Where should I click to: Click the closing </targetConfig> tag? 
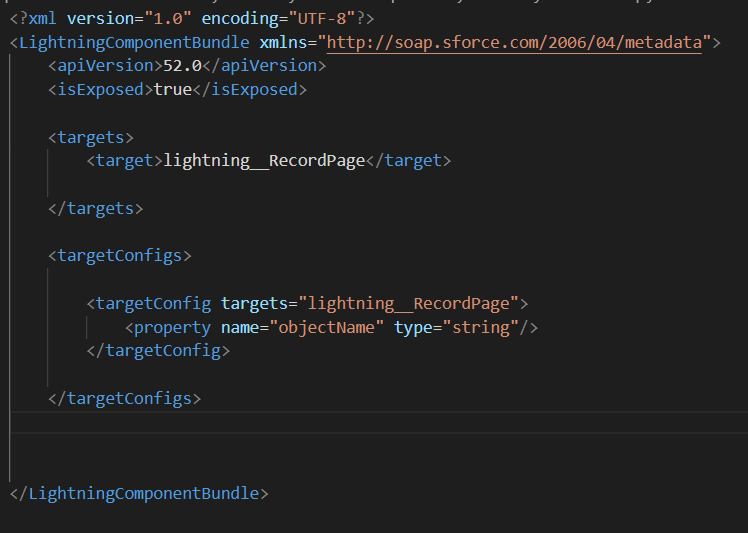click(158, 351)
